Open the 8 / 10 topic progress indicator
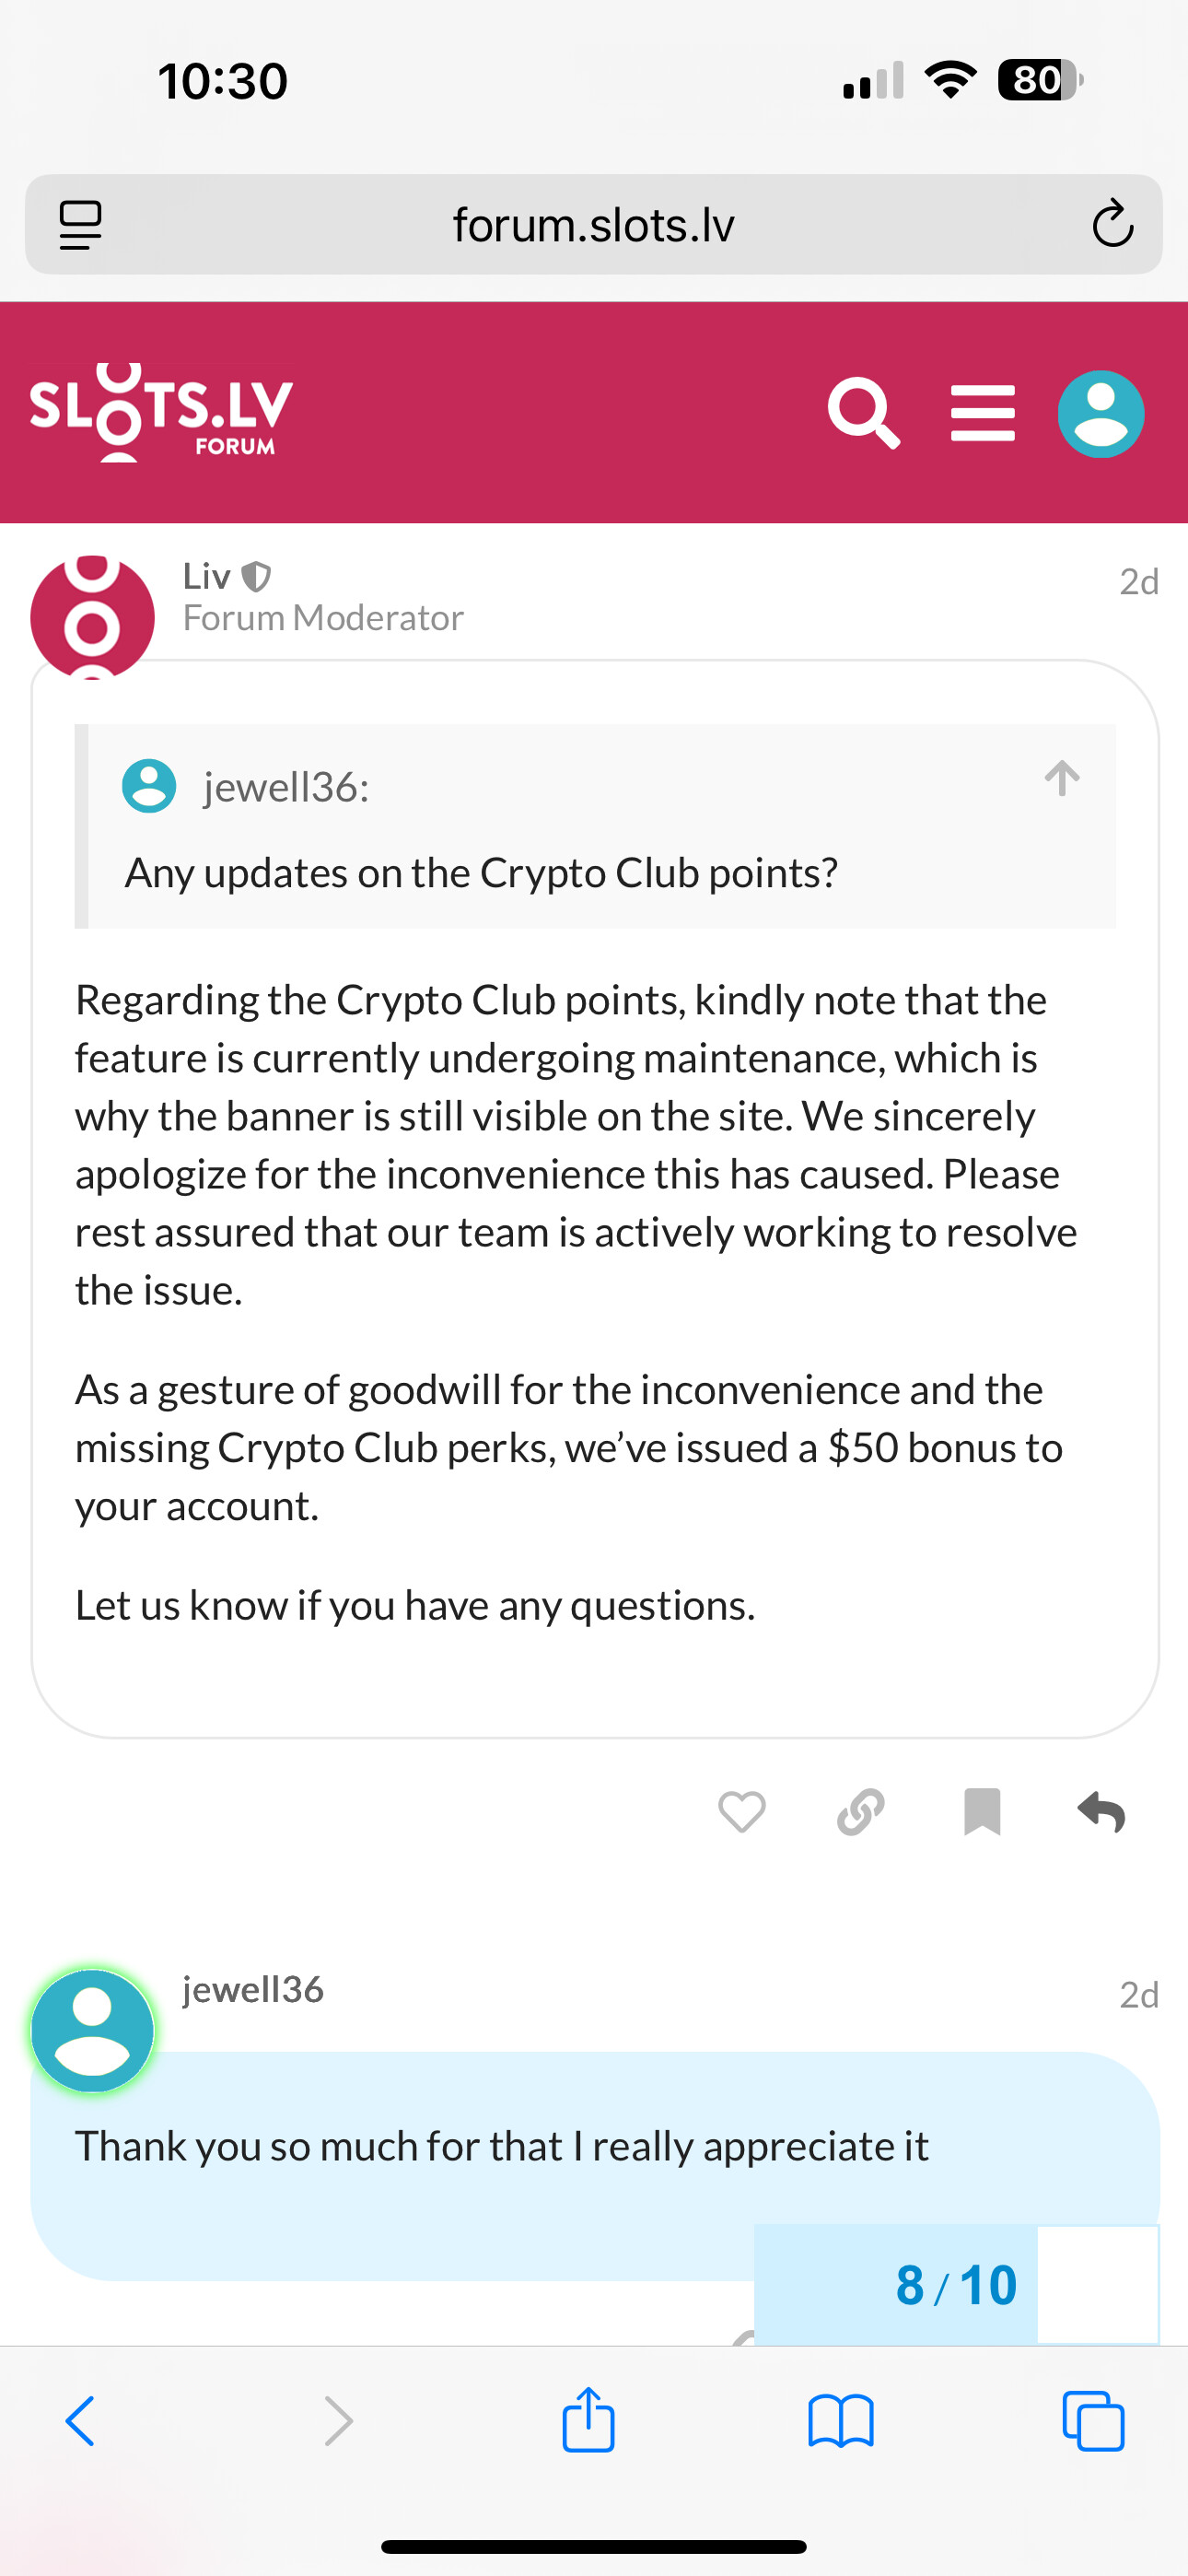 point(956,2285)
